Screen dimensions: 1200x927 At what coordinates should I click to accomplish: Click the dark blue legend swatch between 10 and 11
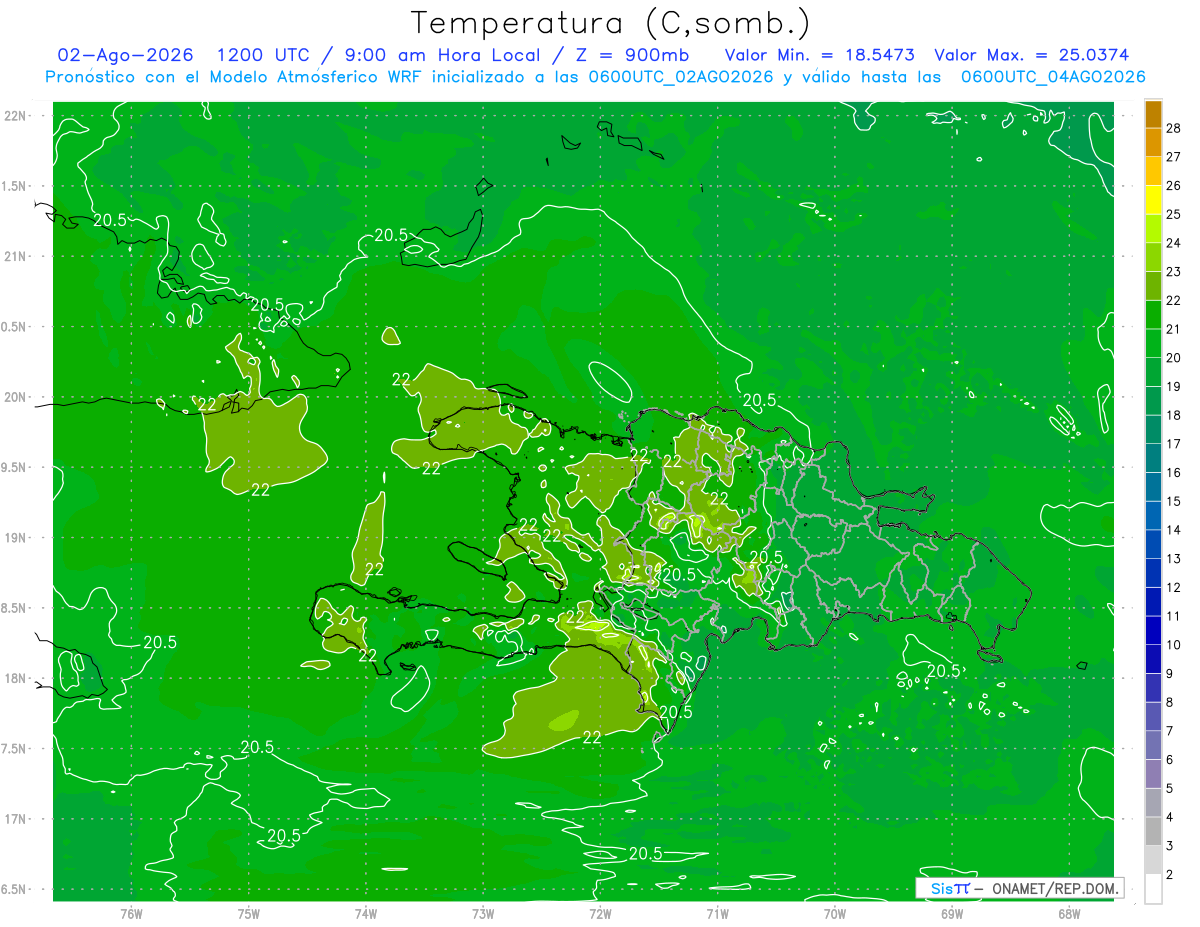click(1154, 630)
